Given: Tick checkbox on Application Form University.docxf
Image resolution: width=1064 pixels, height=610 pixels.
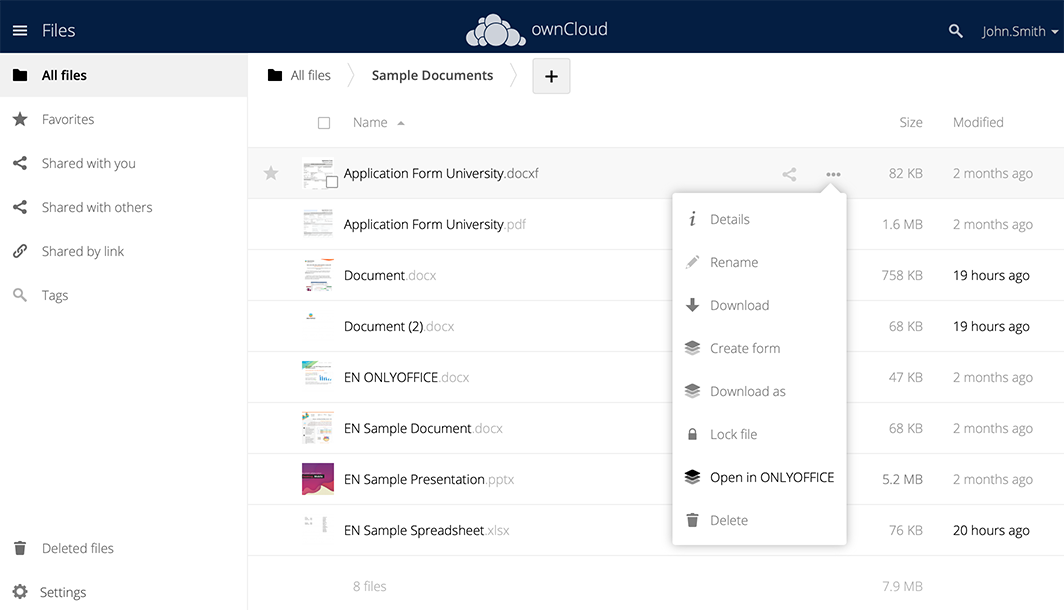Looking at the screenshot, I should pyautogui.click(x=332, y=182).
